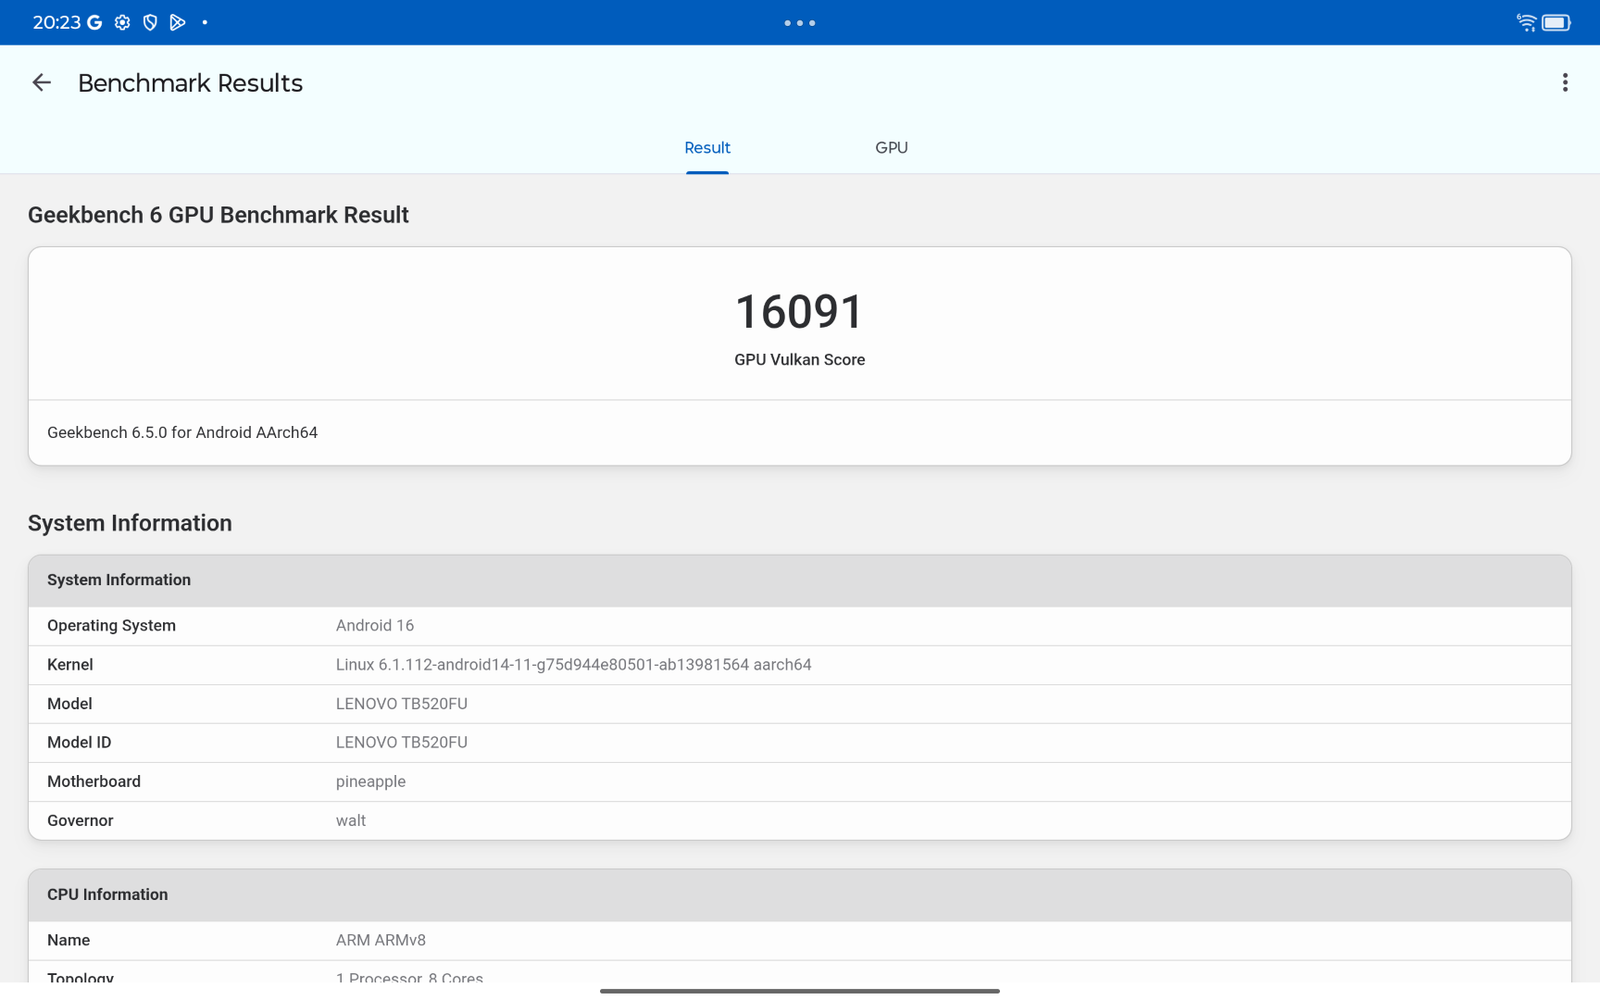Open the three-dot overflow menu
This screenshot has width=1600, height=1000.
1565,83
